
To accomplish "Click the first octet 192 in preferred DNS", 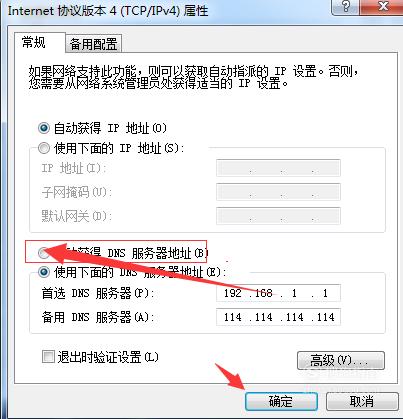I will click(233, 293).
